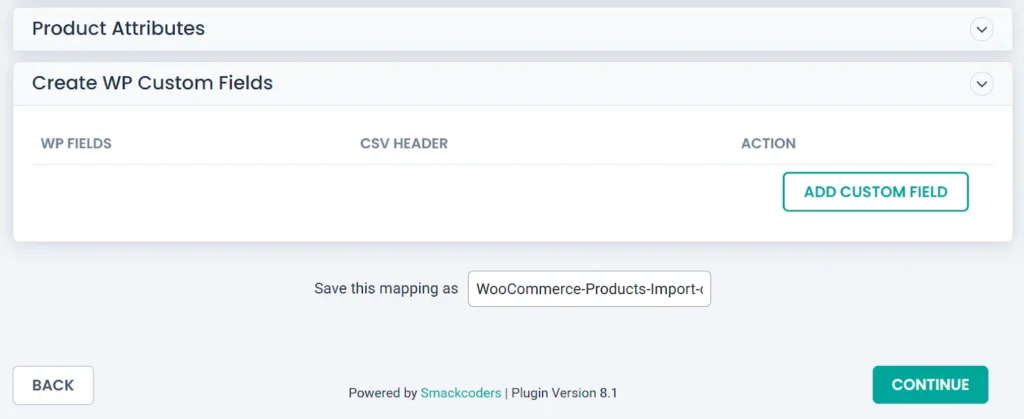Select the CSV HEADER column header
This screenshot has width=1024, height=419.
click(x=404, y=143)
